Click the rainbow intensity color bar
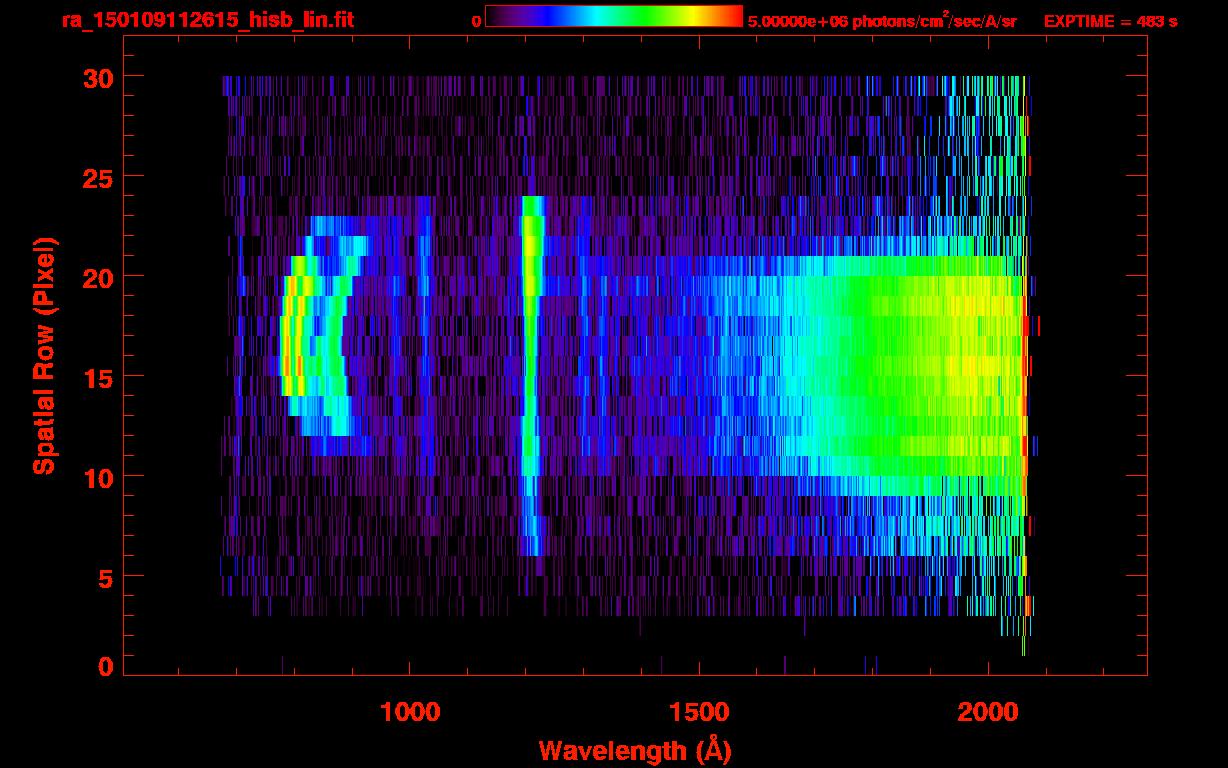The image size is (1228, 768). pos(613,16)
